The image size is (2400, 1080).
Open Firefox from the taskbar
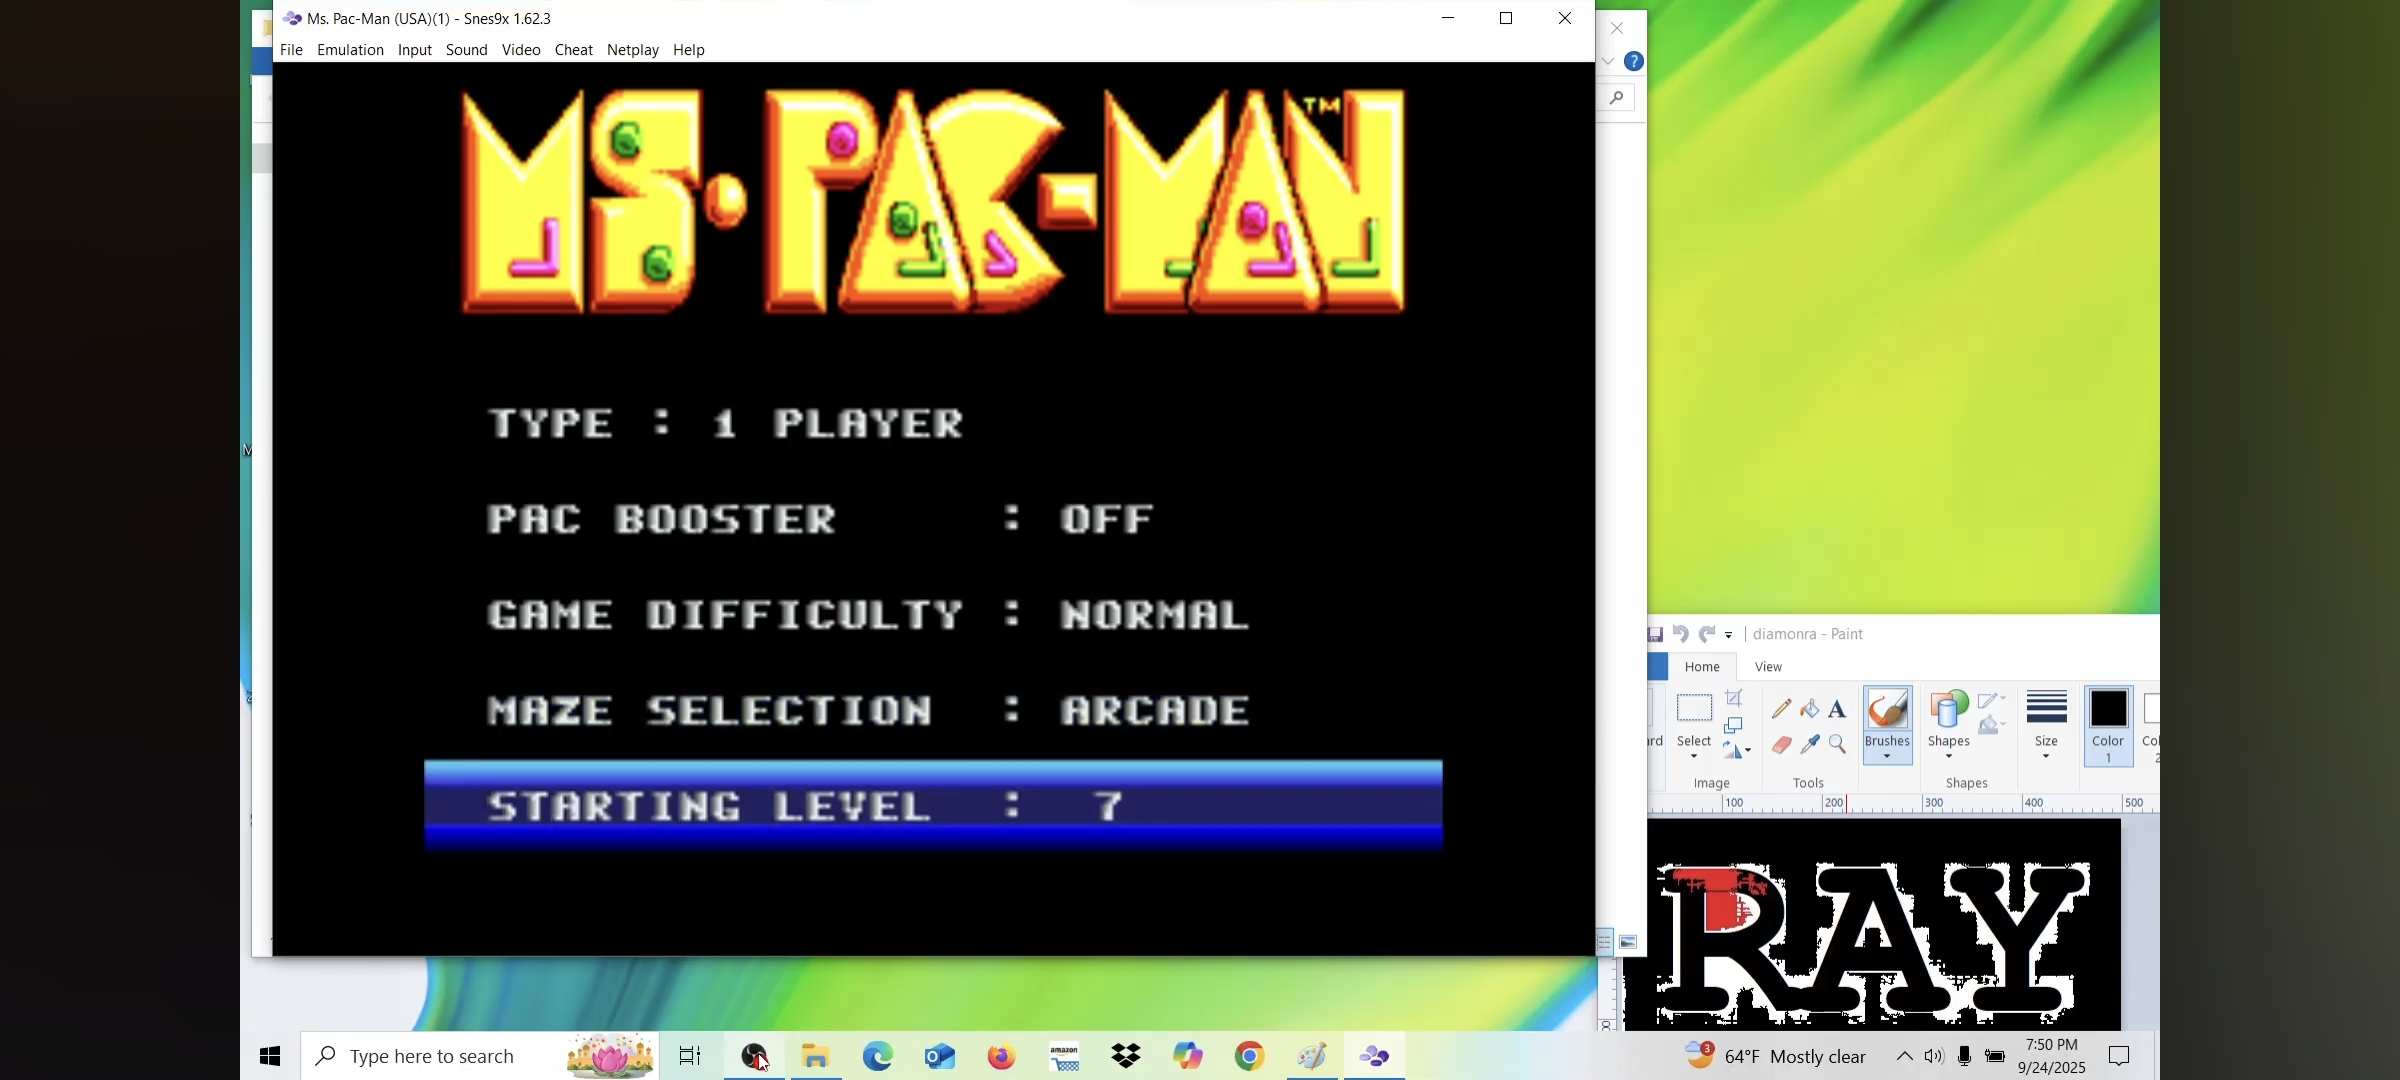[1002, 1056]
